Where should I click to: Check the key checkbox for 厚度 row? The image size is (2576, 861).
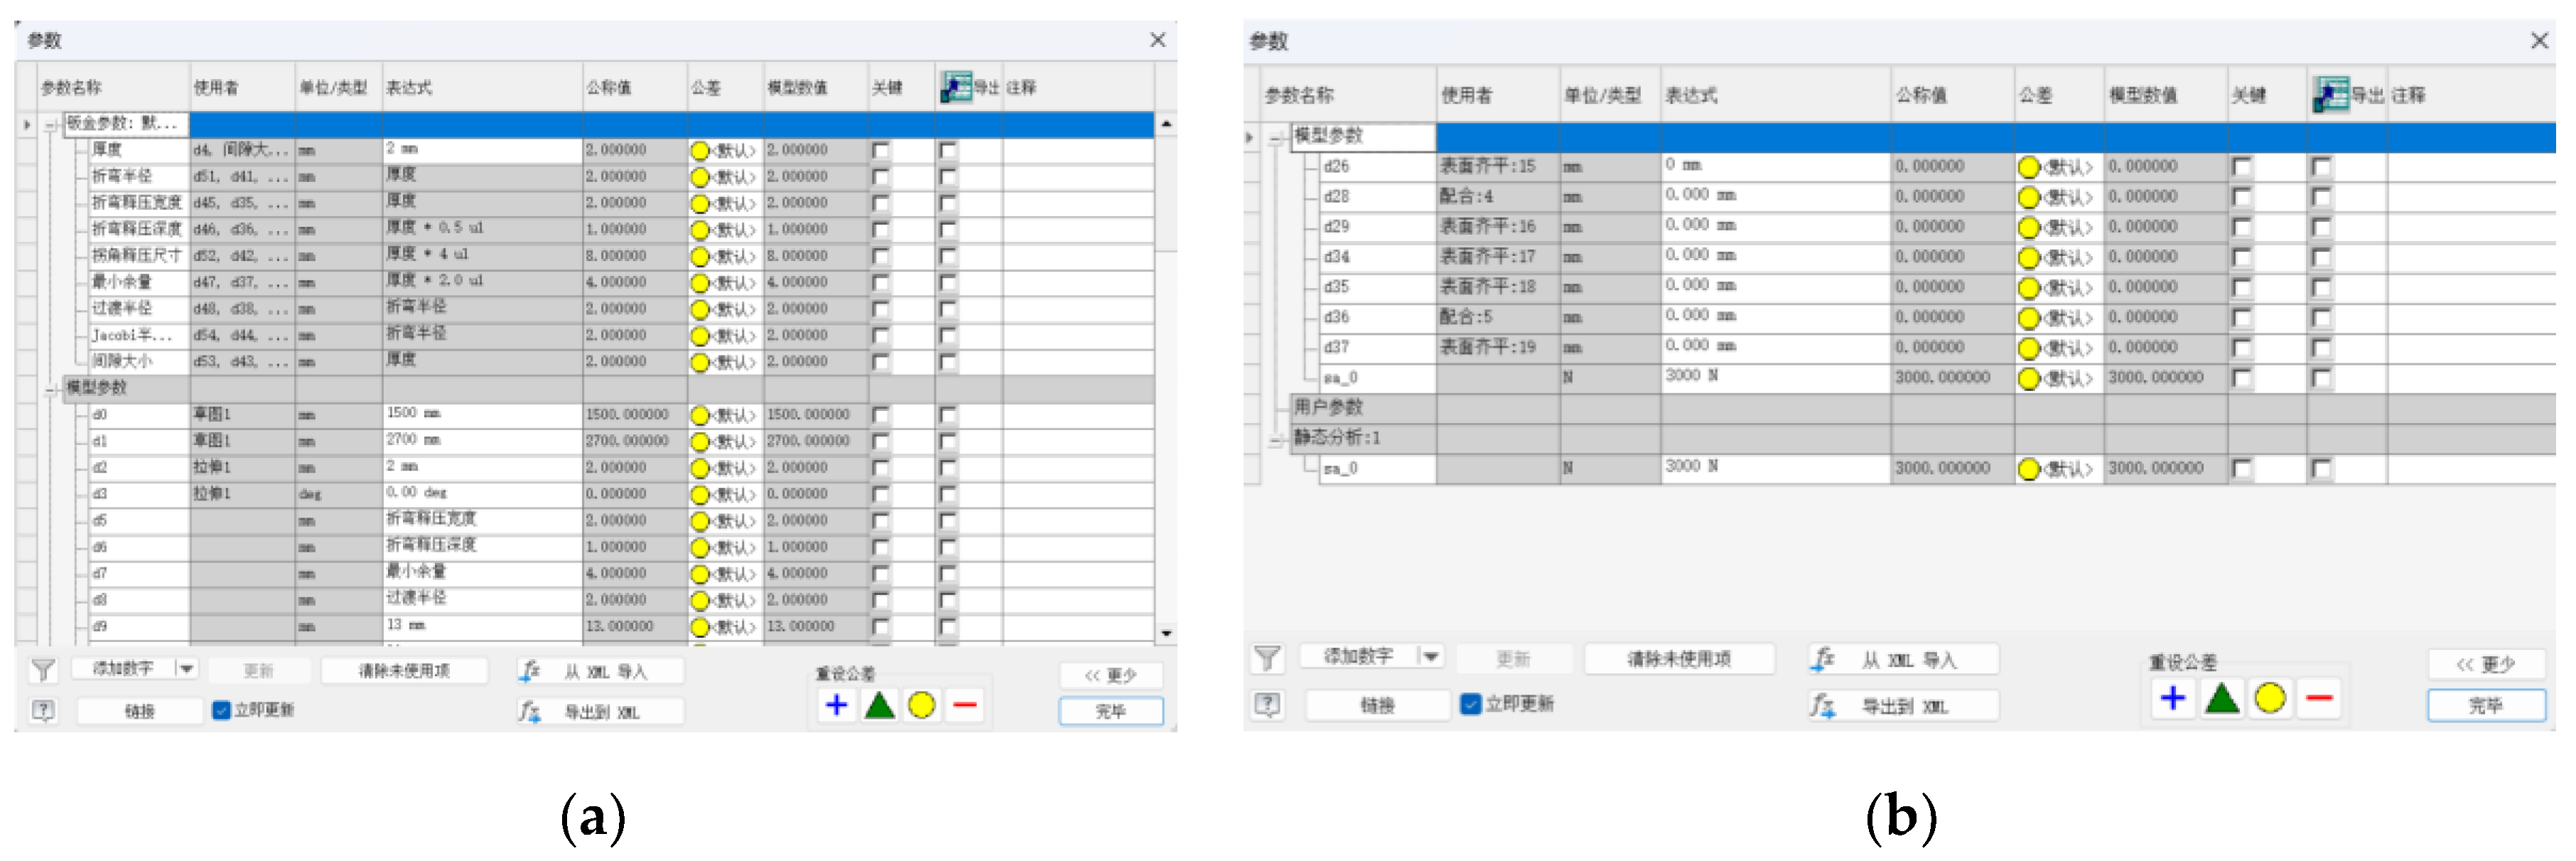(881, 150)
